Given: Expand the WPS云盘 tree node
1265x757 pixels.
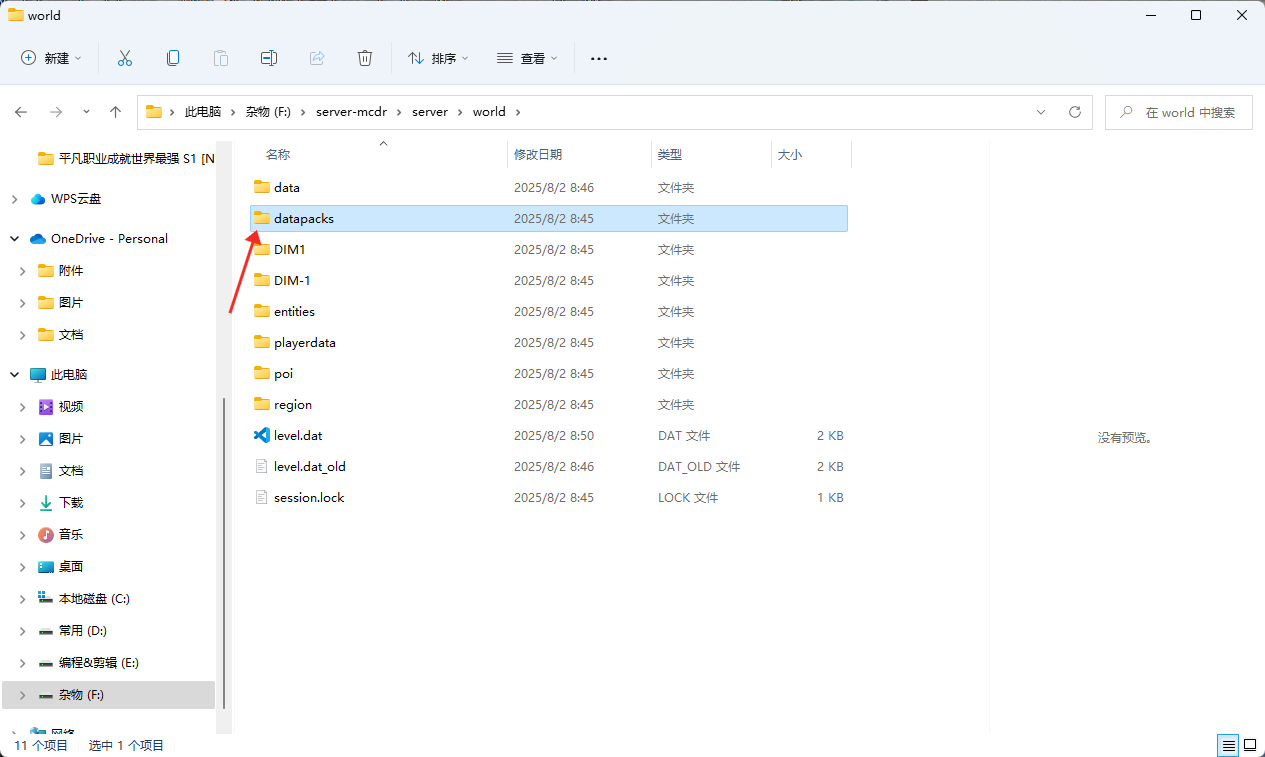Looking at the screenshot, I should (x=14, y=199).
